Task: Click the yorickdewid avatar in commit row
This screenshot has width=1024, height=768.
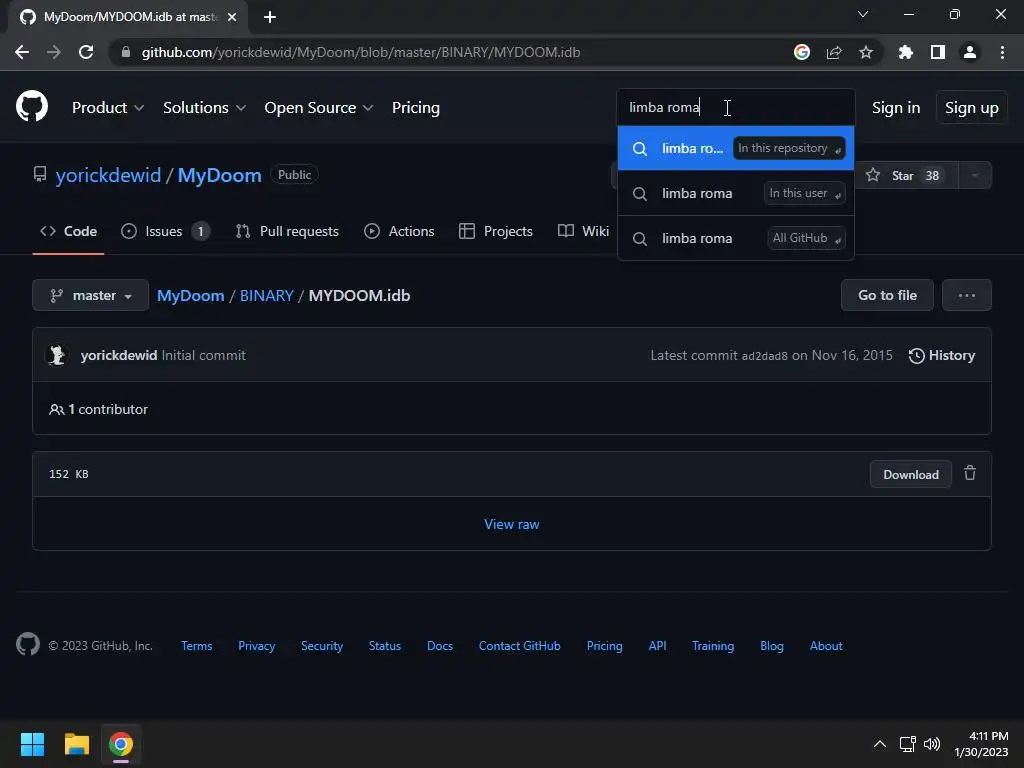Action: point(57,355)
